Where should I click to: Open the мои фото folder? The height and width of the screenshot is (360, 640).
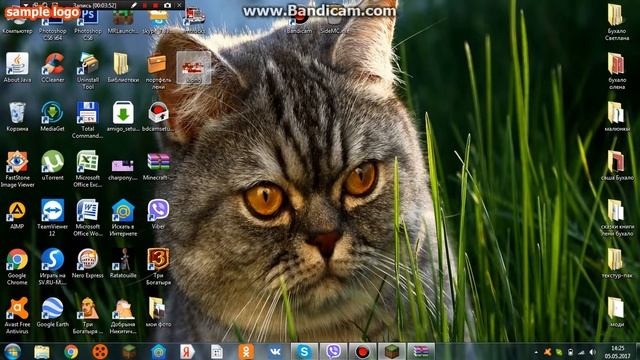158,313
